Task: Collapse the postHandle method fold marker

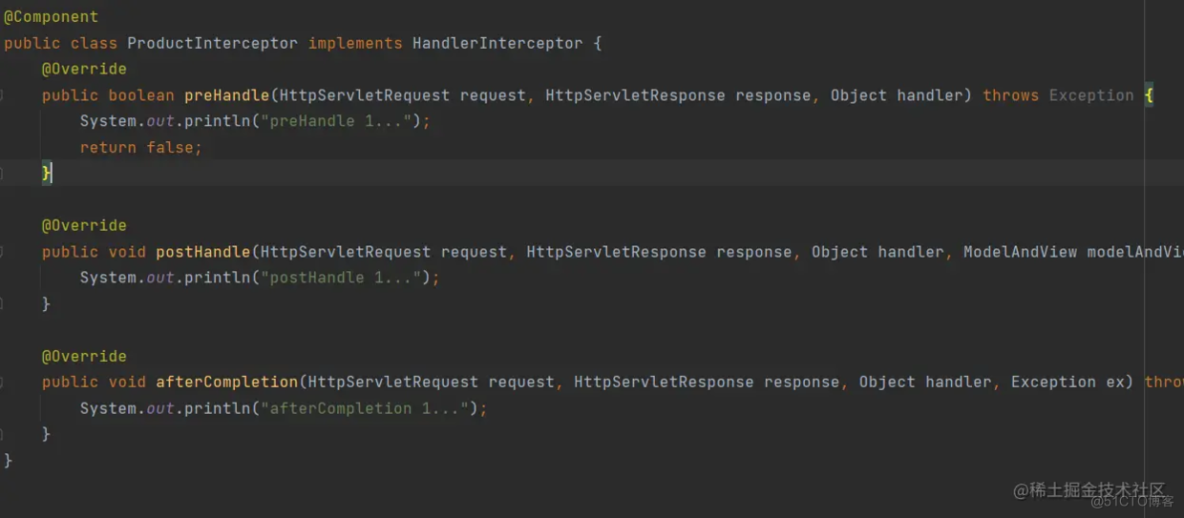Action: click(x=3, y=252)
